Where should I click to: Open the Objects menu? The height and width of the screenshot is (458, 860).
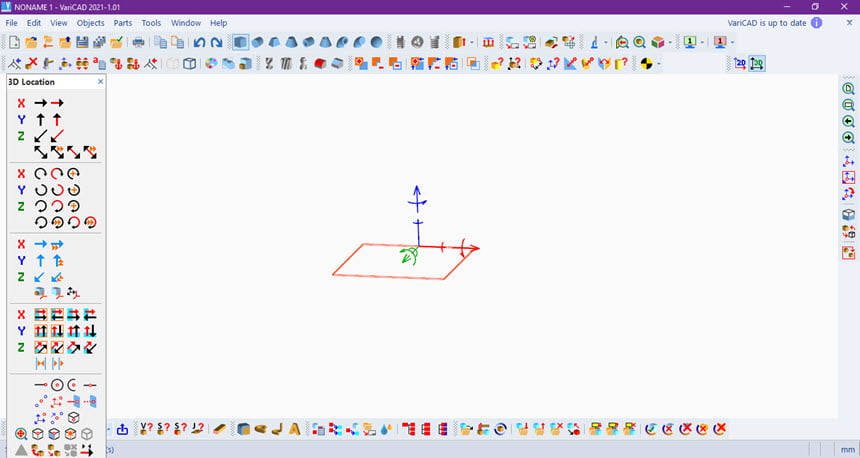(90, 23)
